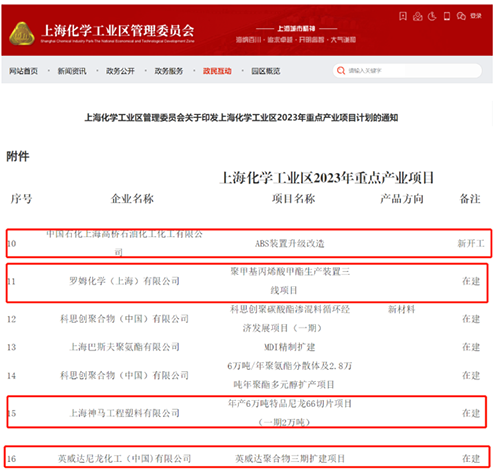Click the 年产6万吨特品尼龙66切片项目 cell
Screen dimensions: 500x472
pos(290,413)
